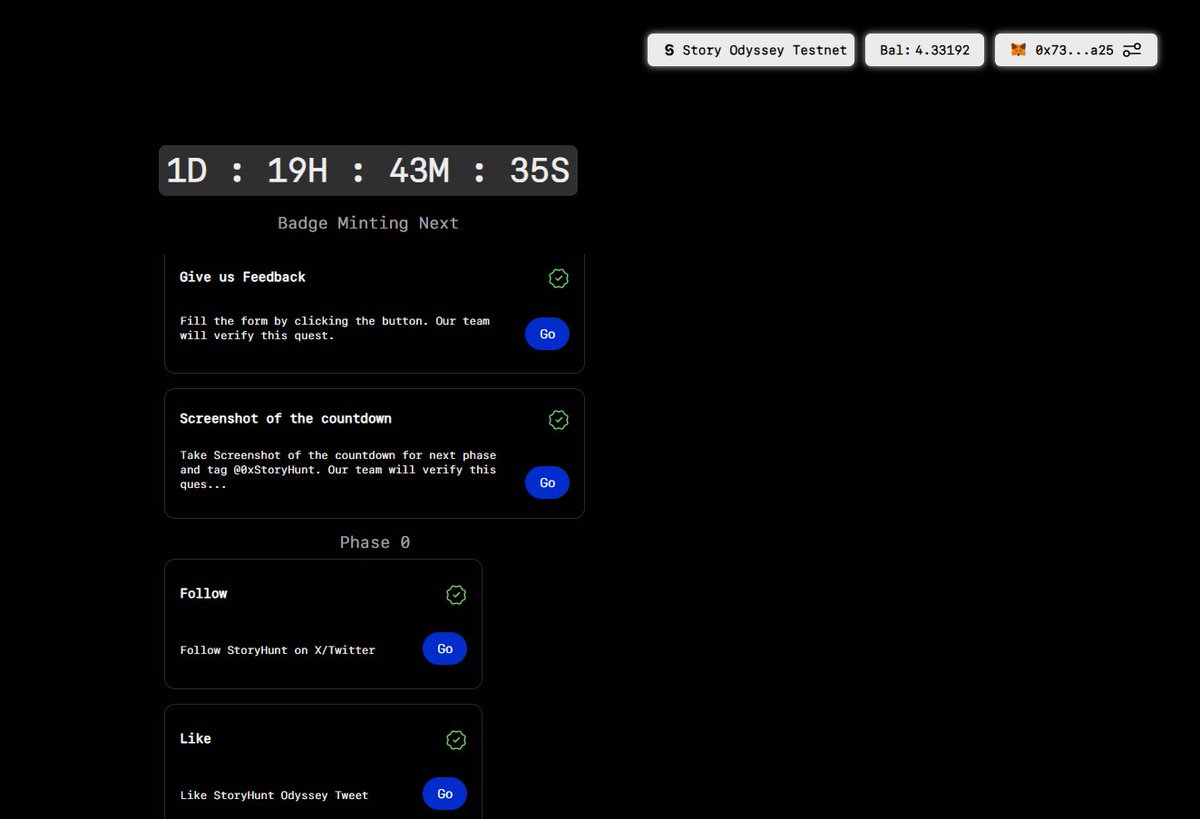Click the 'Phase 0' section heading

pos(375,542)
